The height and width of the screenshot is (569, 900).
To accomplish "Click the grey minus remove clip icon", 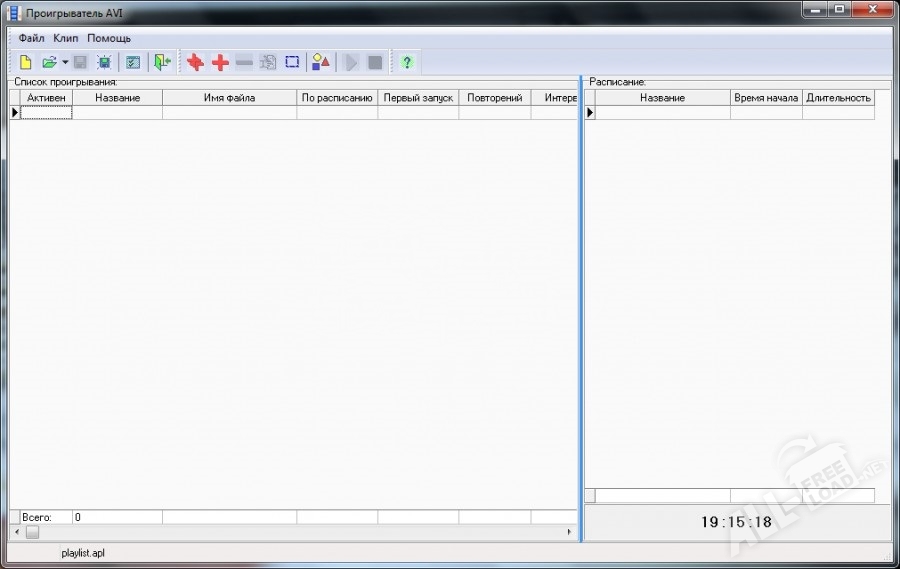I will 244,62.
